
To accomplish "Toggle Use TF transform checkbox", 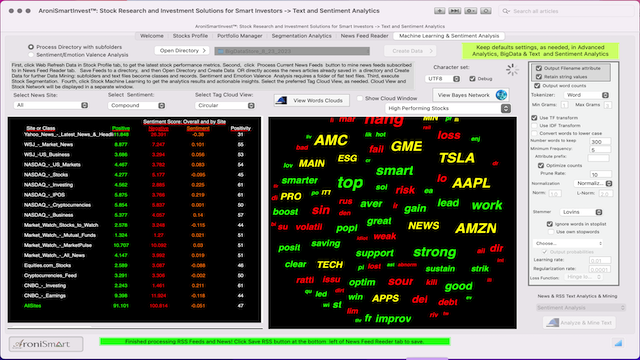I will [x=534, y=118].
